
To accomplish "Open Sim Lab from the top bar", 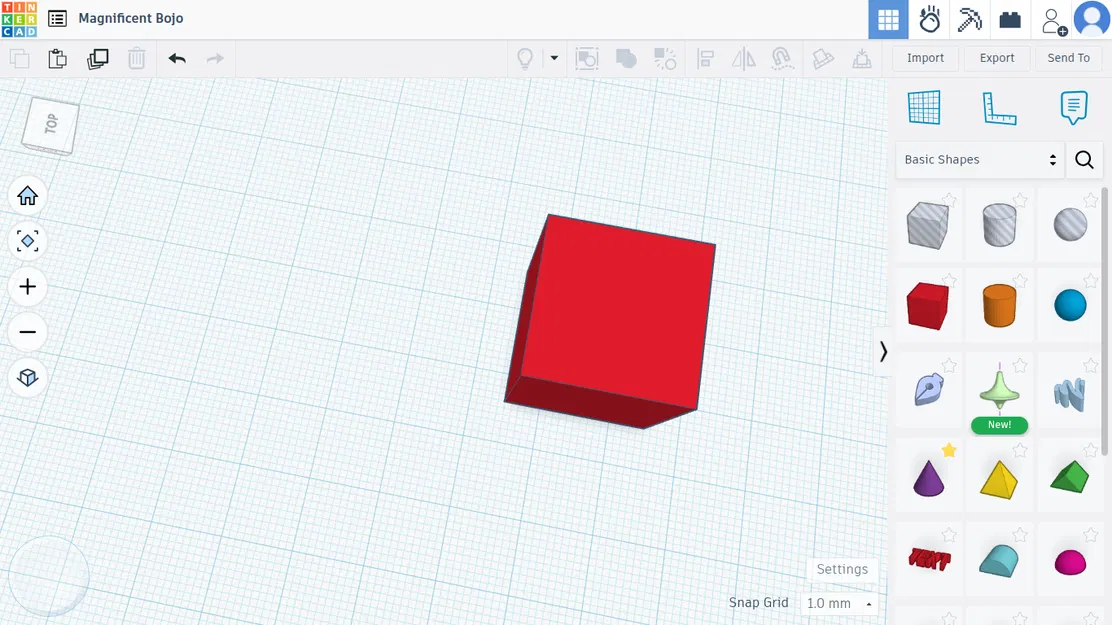I will 929,20.
